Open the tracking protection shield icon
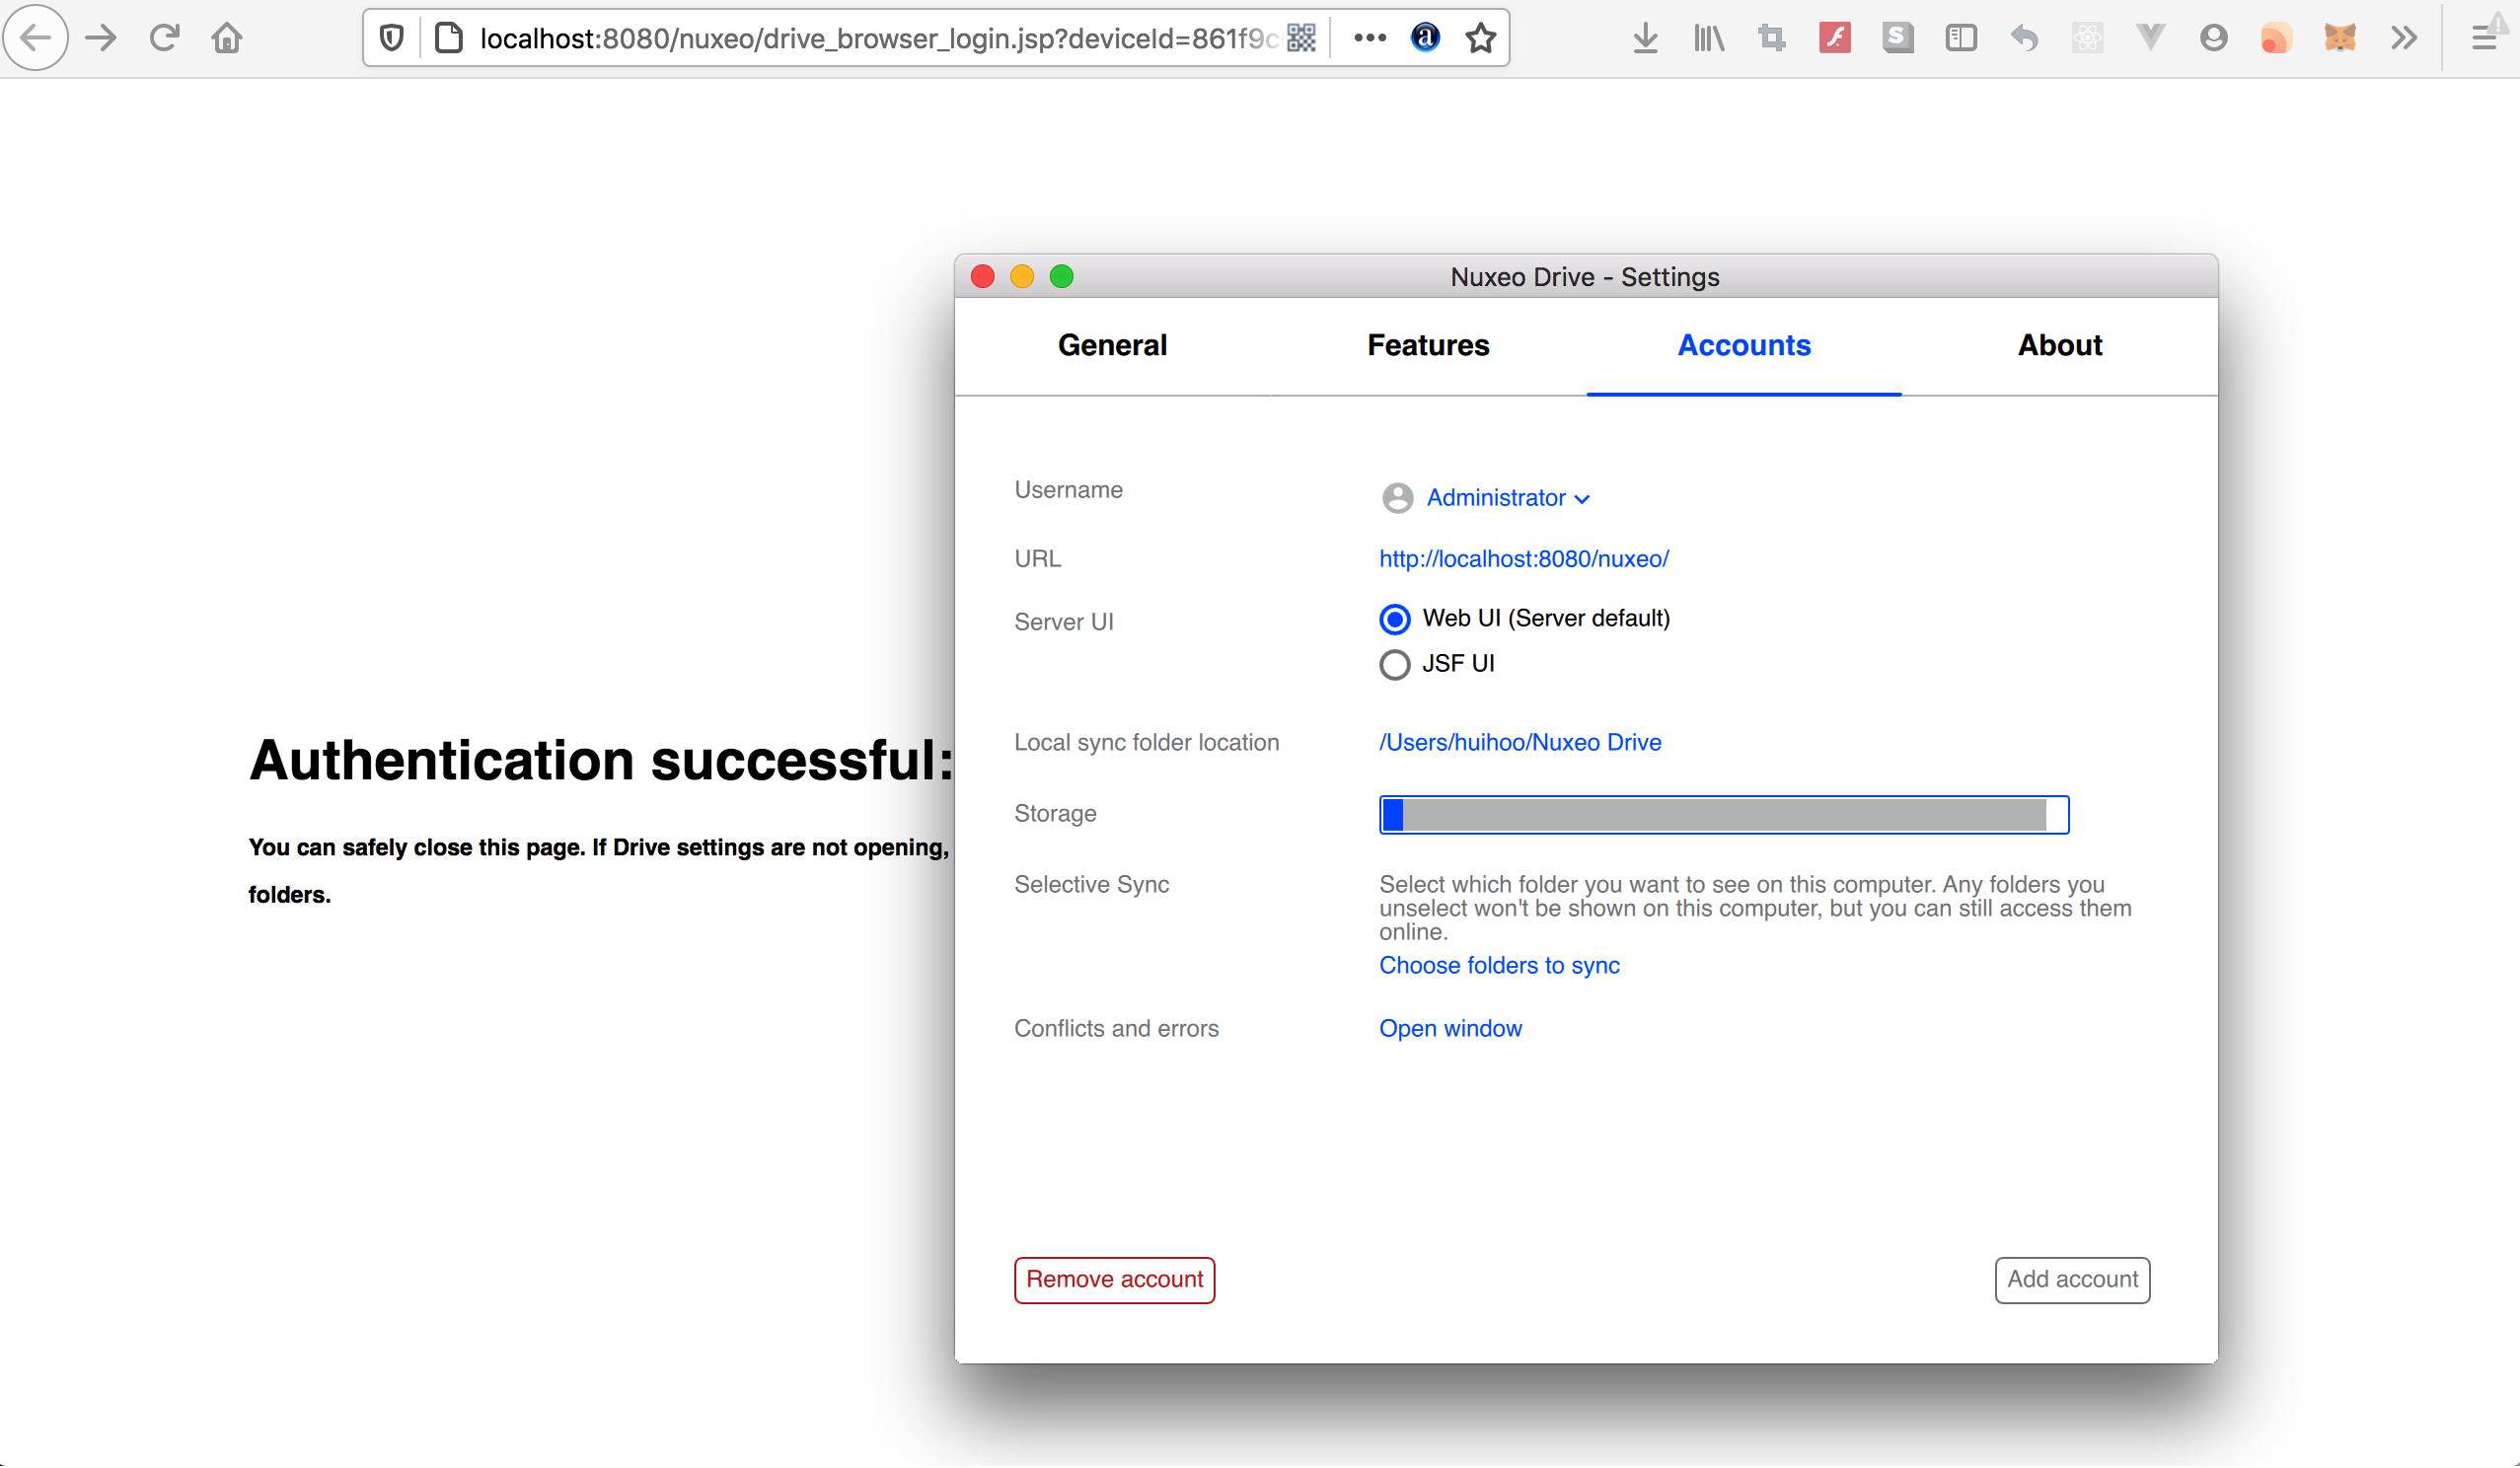The width and height of the screenshot is (2520, 1468). (392, 38)
